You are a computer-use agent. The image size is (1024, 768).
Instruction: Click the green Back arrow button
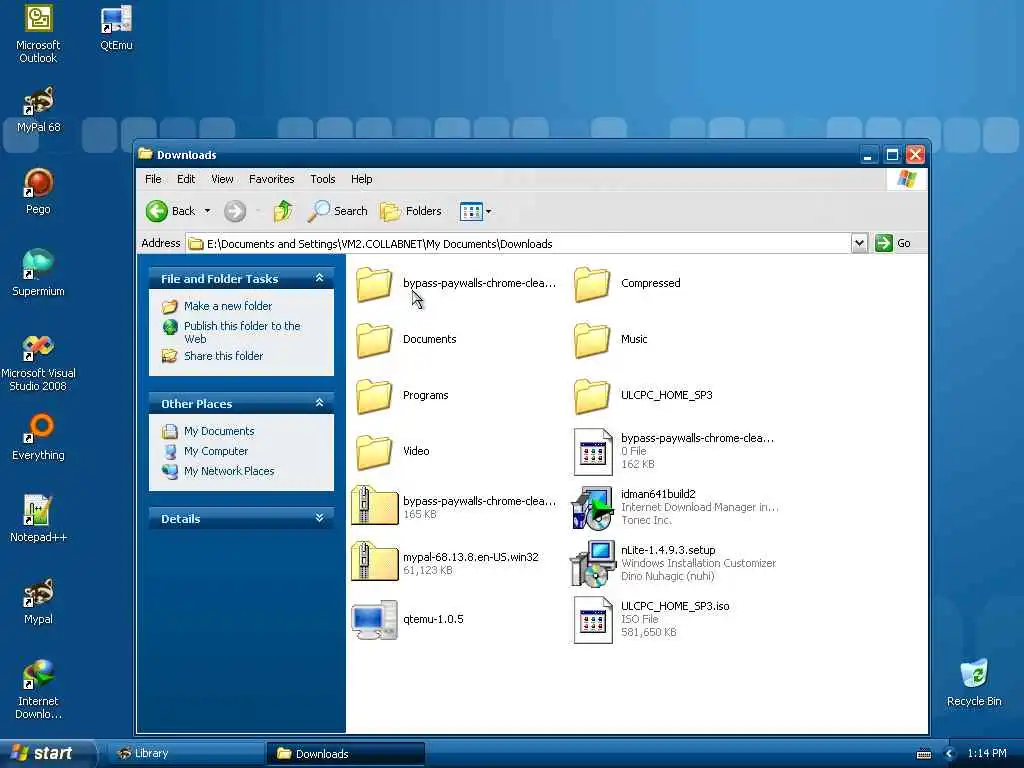click(157, 211)
